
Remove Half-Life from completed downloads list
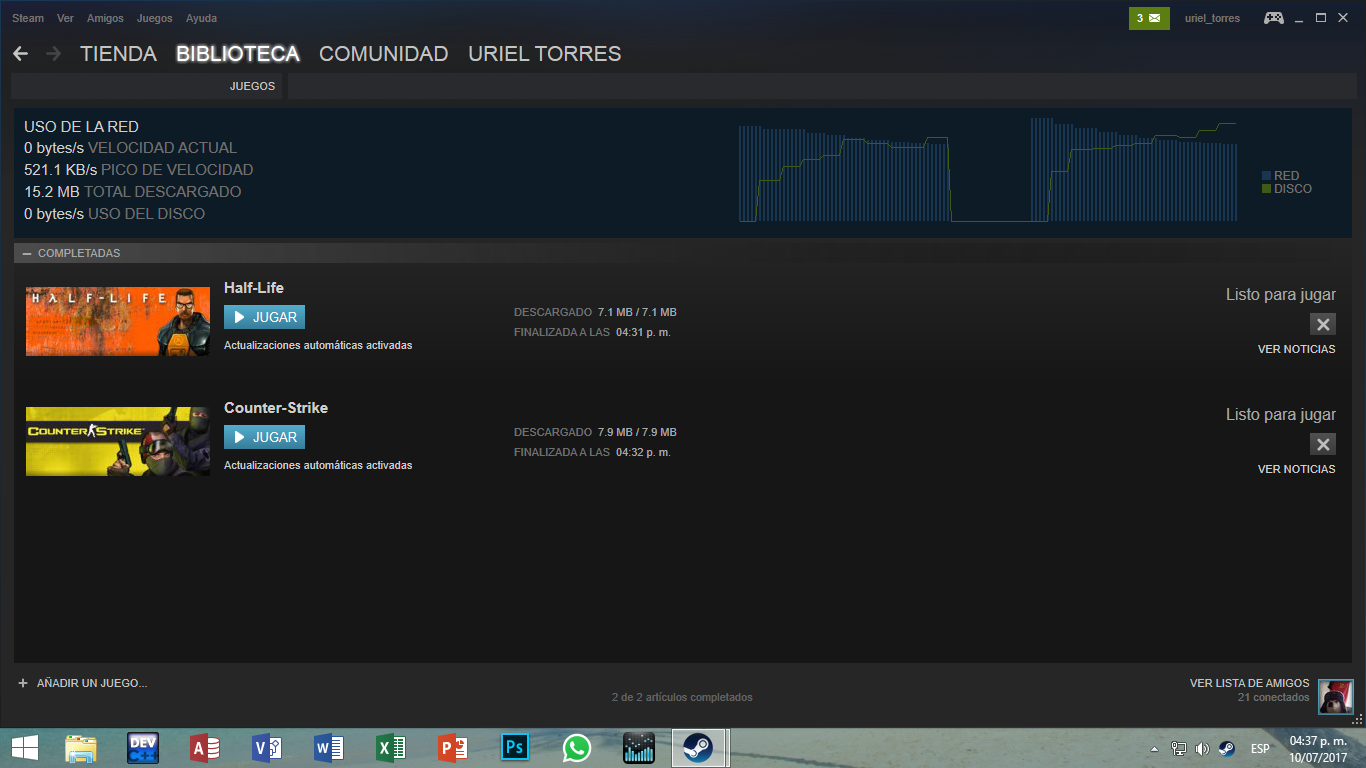pos(1323,324)
